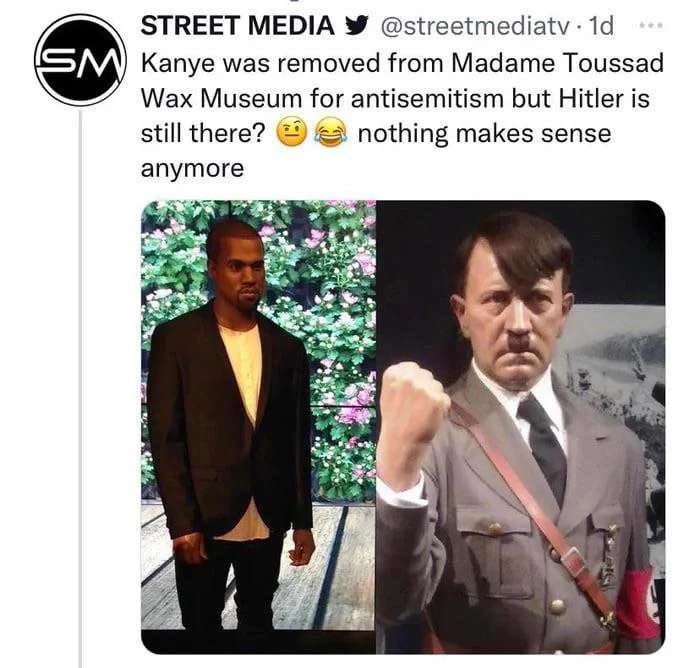Click the word "anymore" in the tweet
Screen dimensions: 700x668
click(192, 168)
